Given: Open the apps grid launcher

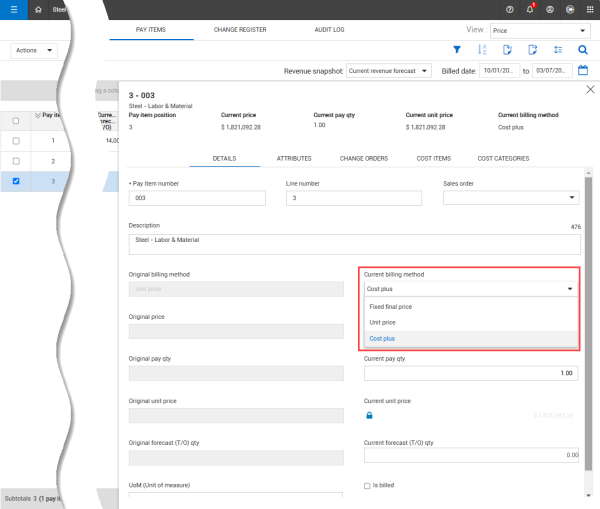Looking at the screenshot, I should pyautogui.click(x=587, y=9).
